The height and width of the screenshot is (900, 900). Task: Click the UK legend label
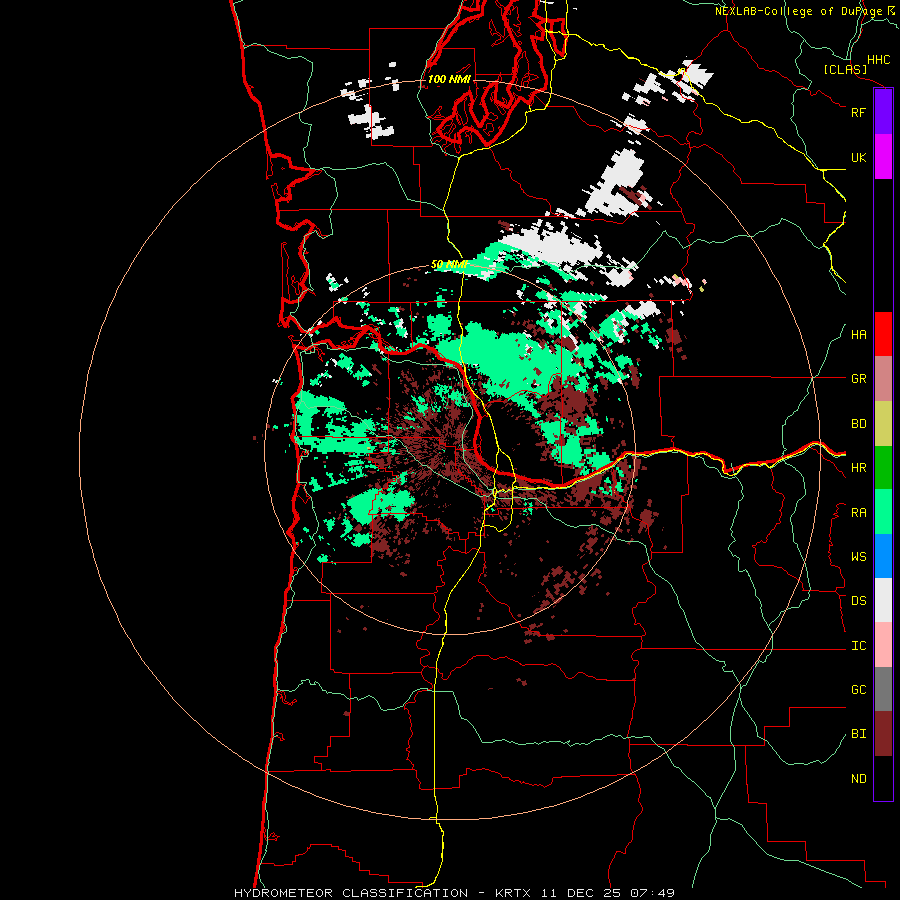(x=858, y=157)
